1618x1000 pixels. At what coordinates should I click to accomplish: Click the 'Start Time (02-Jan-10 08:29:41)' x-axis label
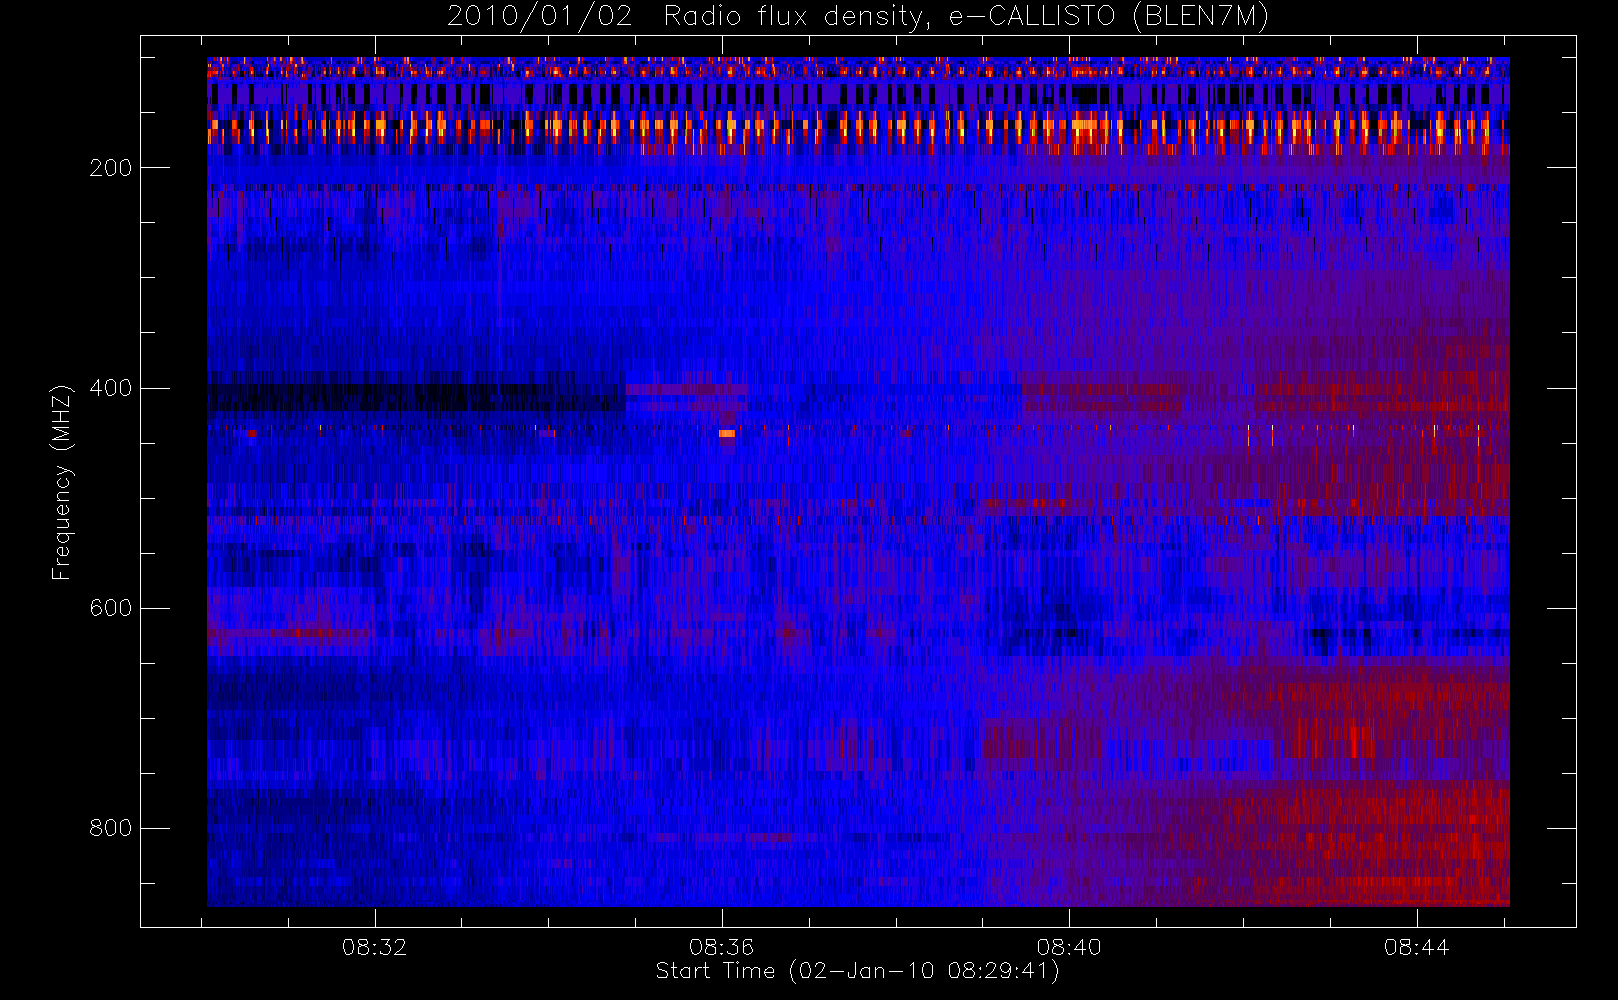click(857, 971)
